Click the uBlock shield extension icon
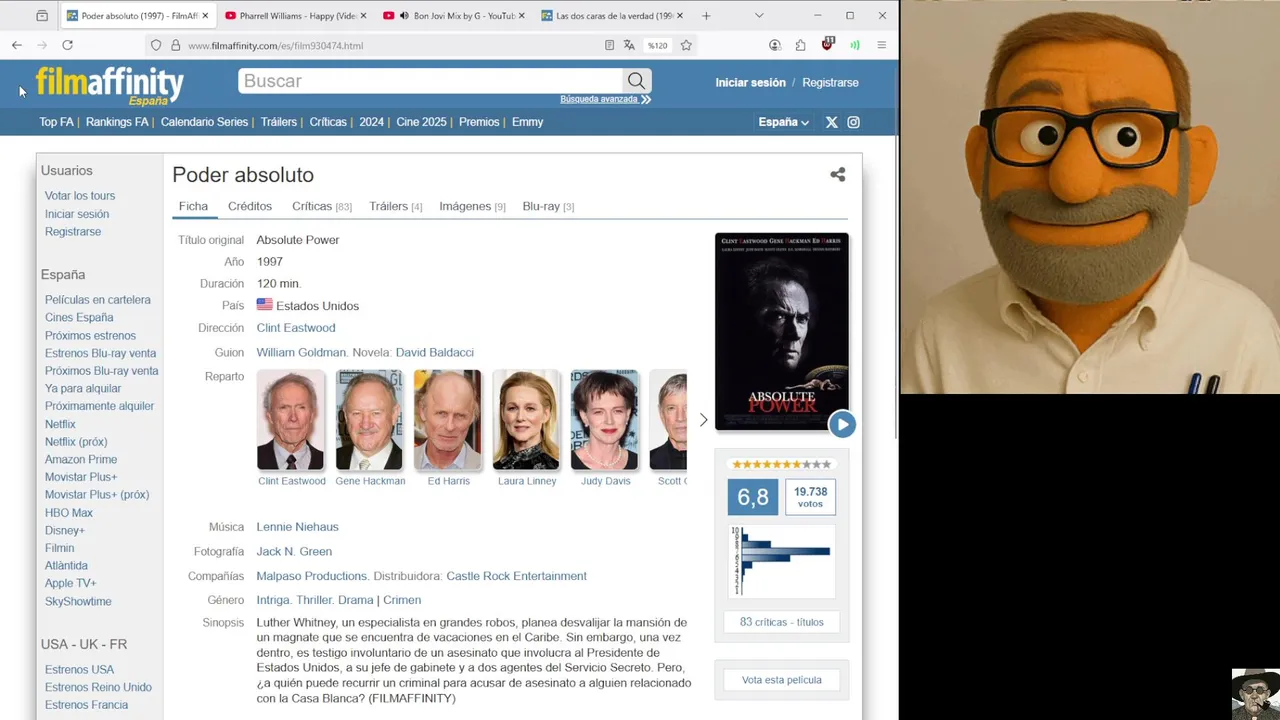This screenshot has height=720, width=1280. pos(828,44)
